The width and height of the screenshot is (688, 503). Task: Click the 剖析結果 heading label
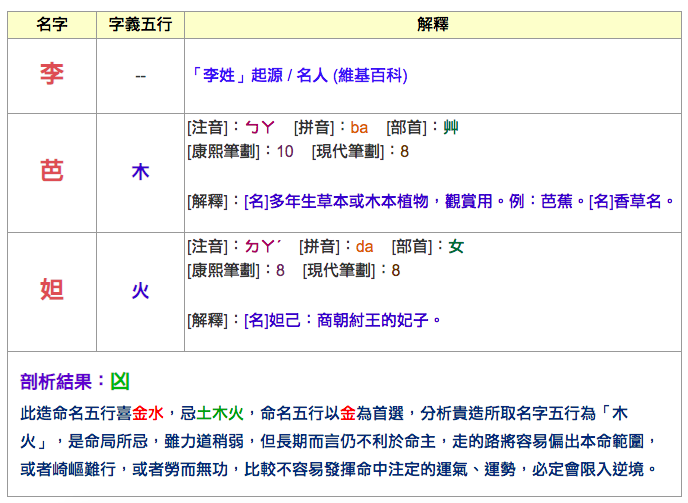tap(62, 381)
